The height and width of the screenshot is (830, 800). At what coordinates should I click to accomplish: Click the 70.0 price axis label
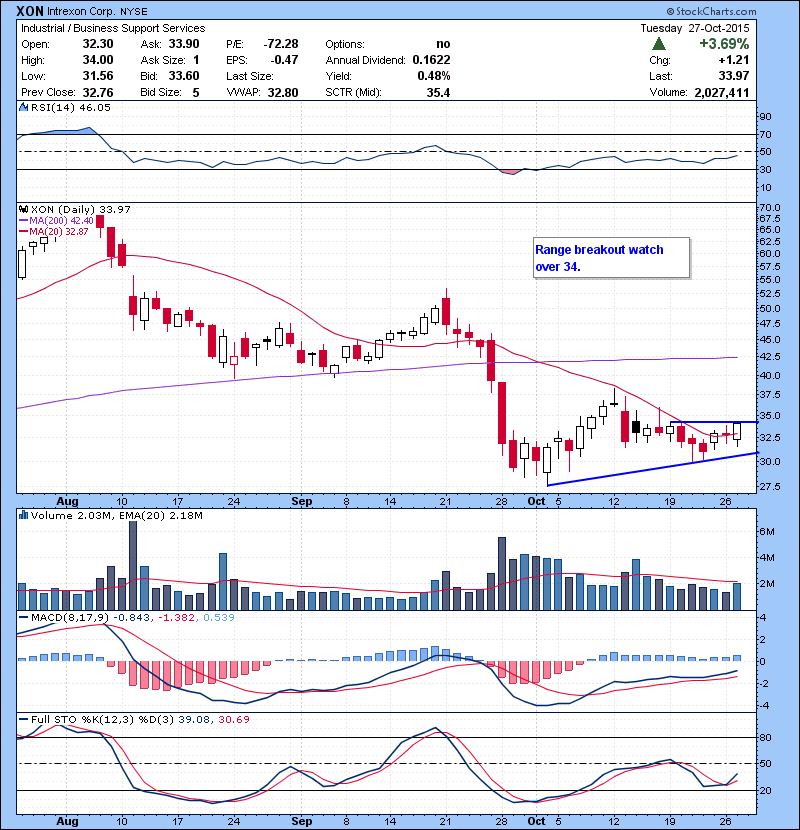tap(770, 208)
